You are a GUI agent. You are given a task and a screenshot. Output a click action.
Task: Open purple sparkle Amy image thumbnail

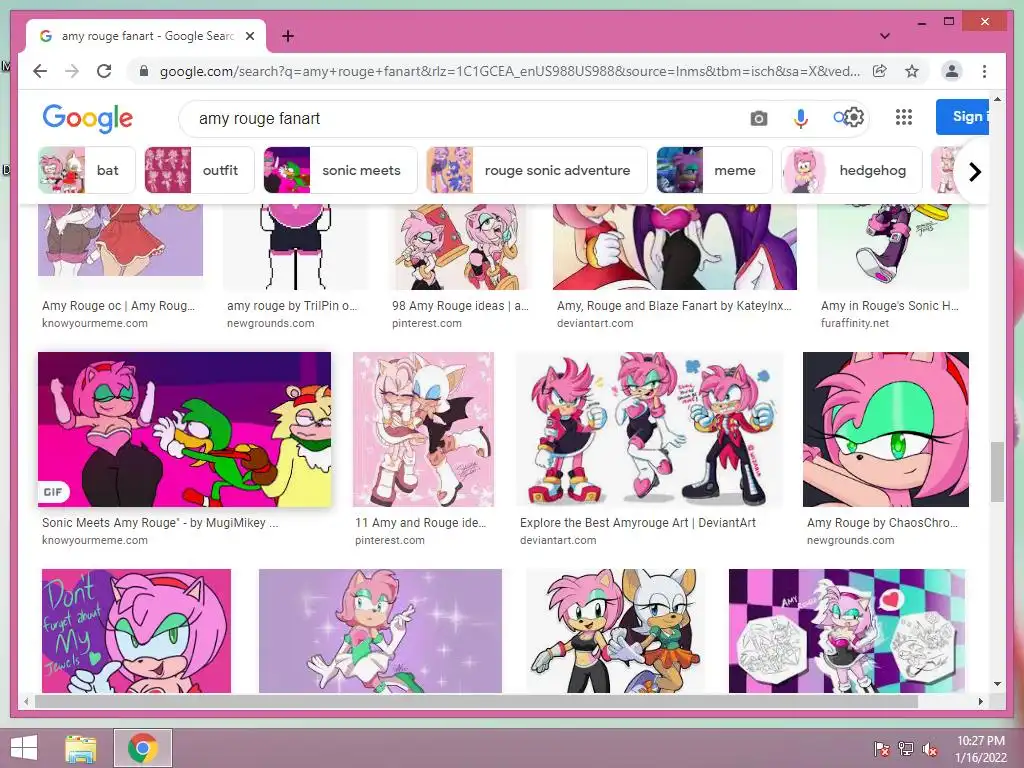(x=380, y=631)
